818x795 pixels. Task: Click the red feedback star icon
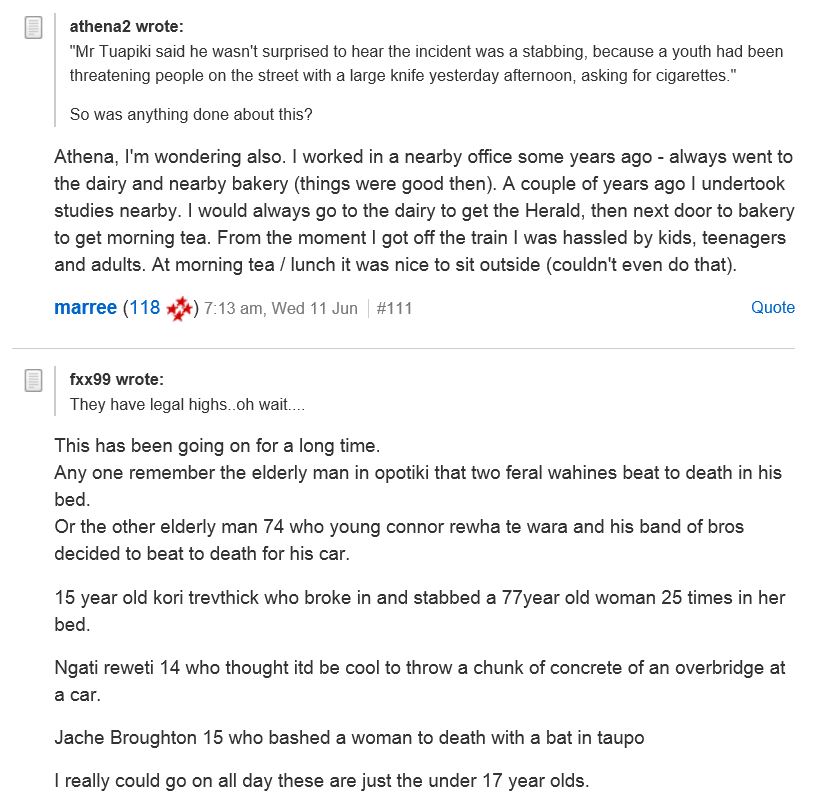coord(179,308)
